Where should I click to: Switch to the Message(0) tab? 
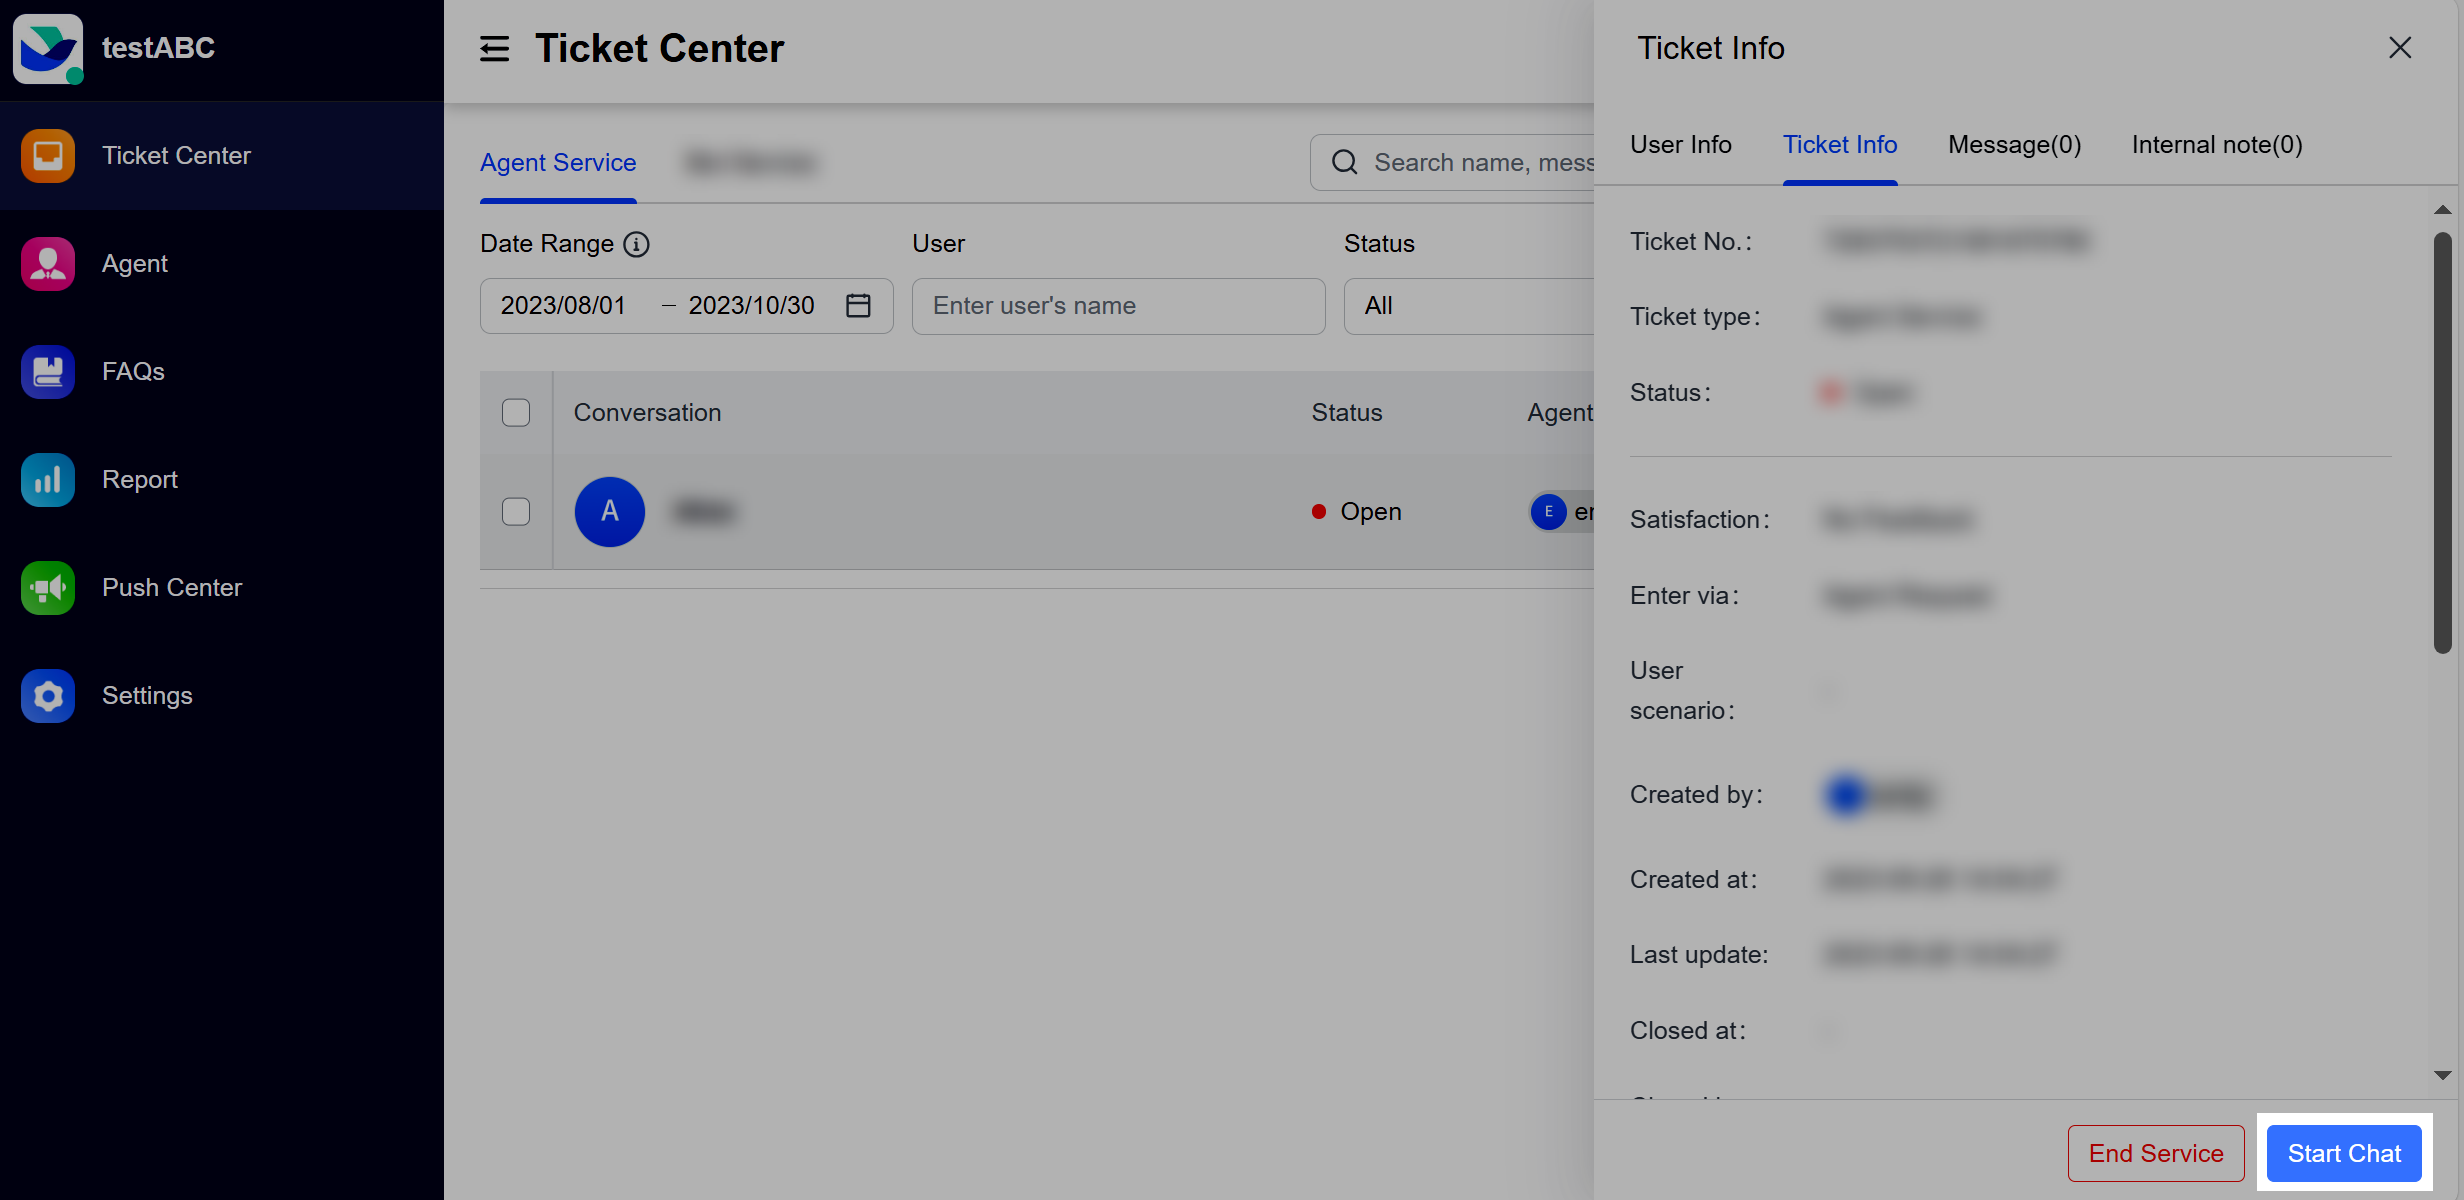pos(2013,145)
